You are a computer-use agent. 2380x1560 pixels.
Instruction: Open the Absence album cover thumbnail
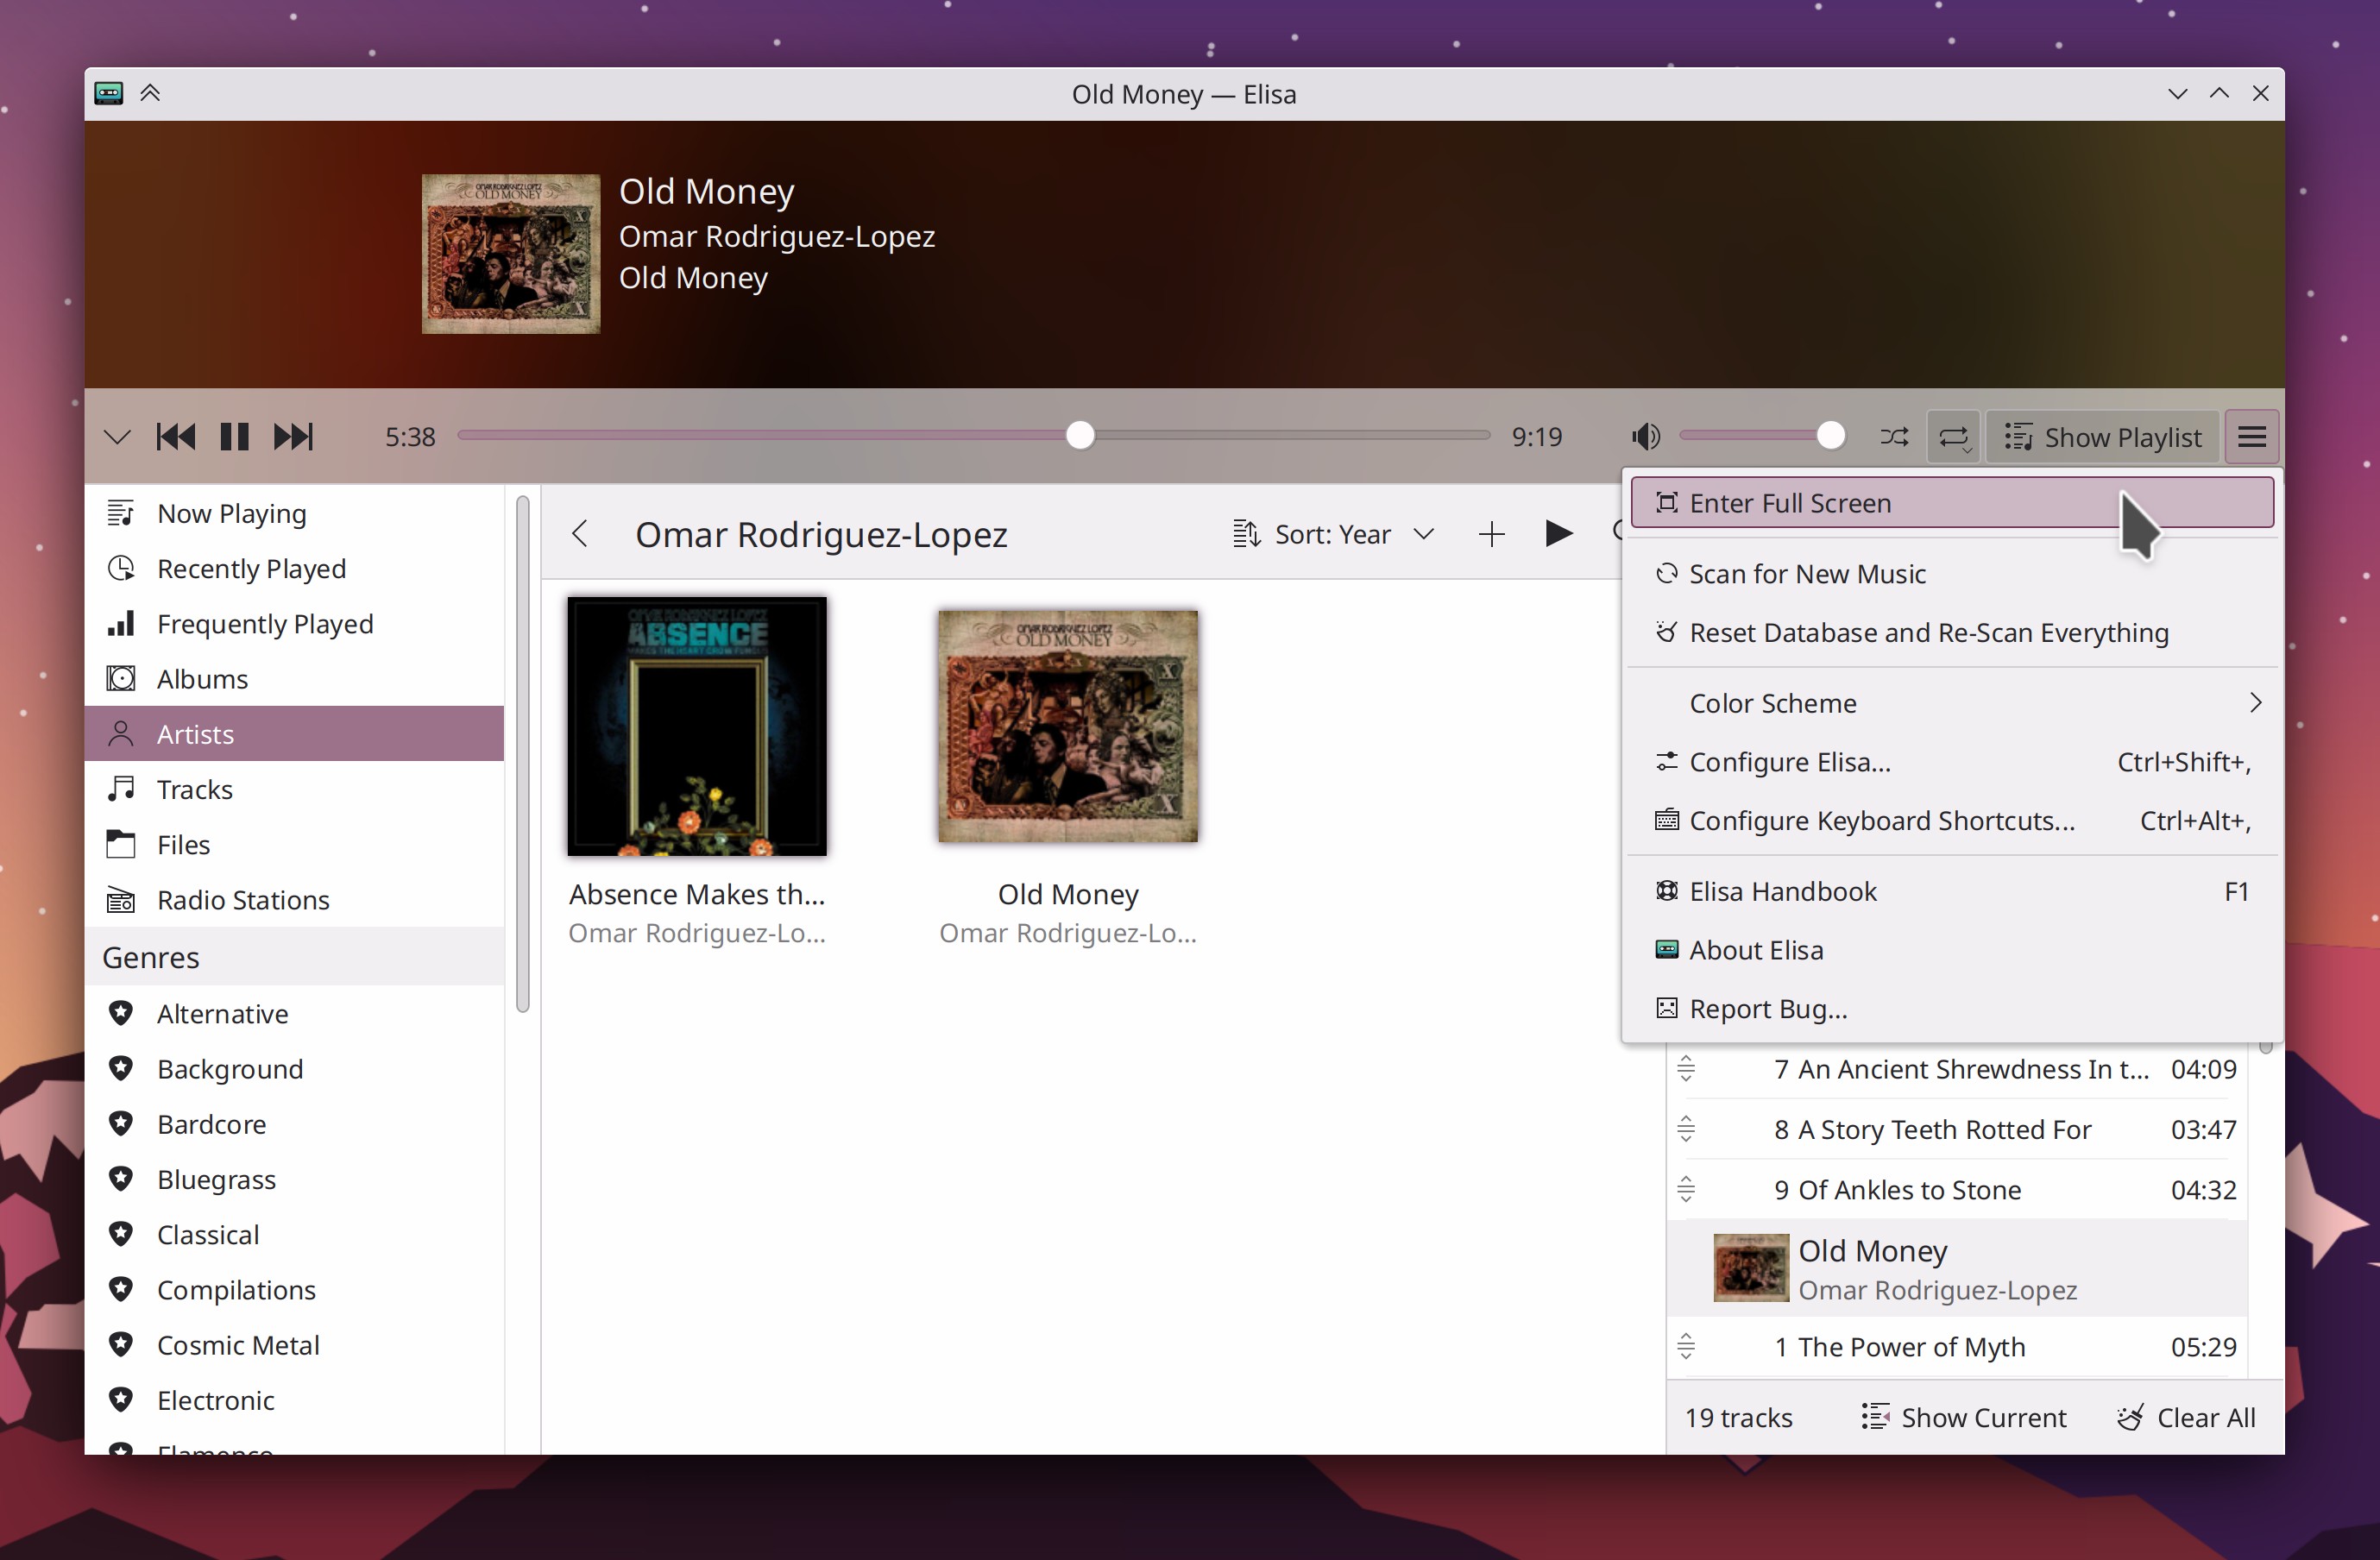(697, 726)
